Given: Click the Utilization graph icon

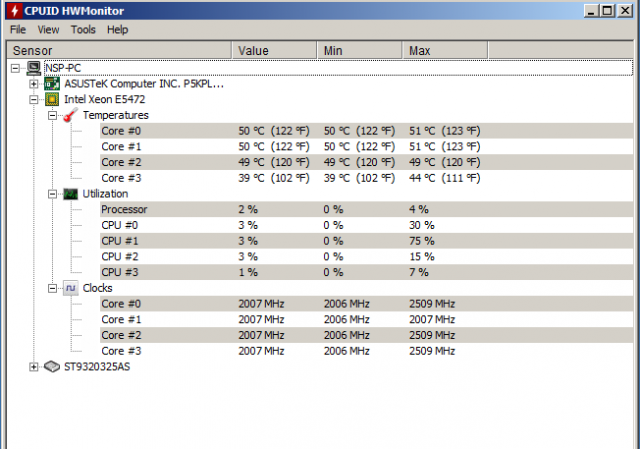Looking at the screenshot, I should [x=70, y=193].
